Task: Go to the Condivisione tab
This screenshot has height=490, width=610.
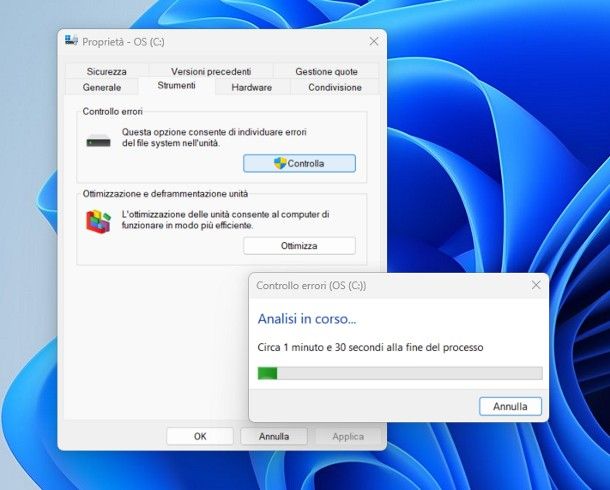Action: 335,87
